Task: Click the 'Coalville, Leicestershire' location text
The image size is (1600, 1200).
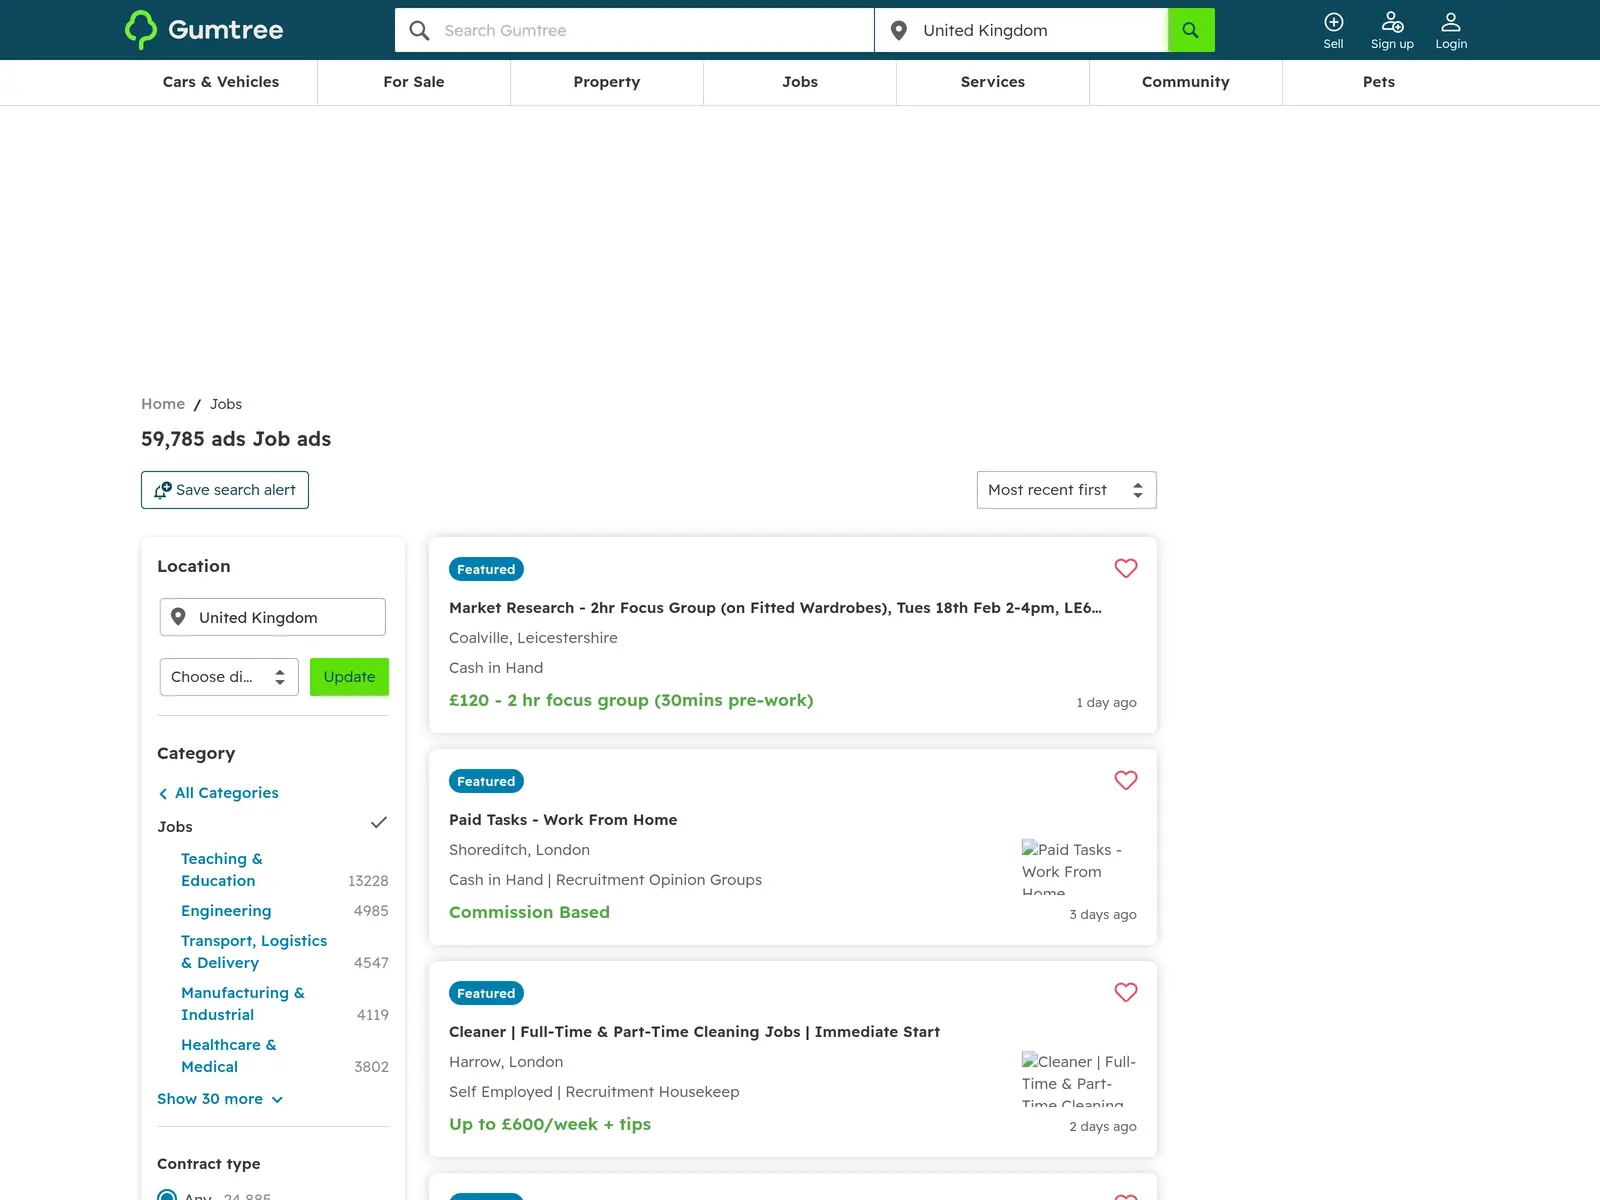Action: pyautogui.click(x=533, y=638)
